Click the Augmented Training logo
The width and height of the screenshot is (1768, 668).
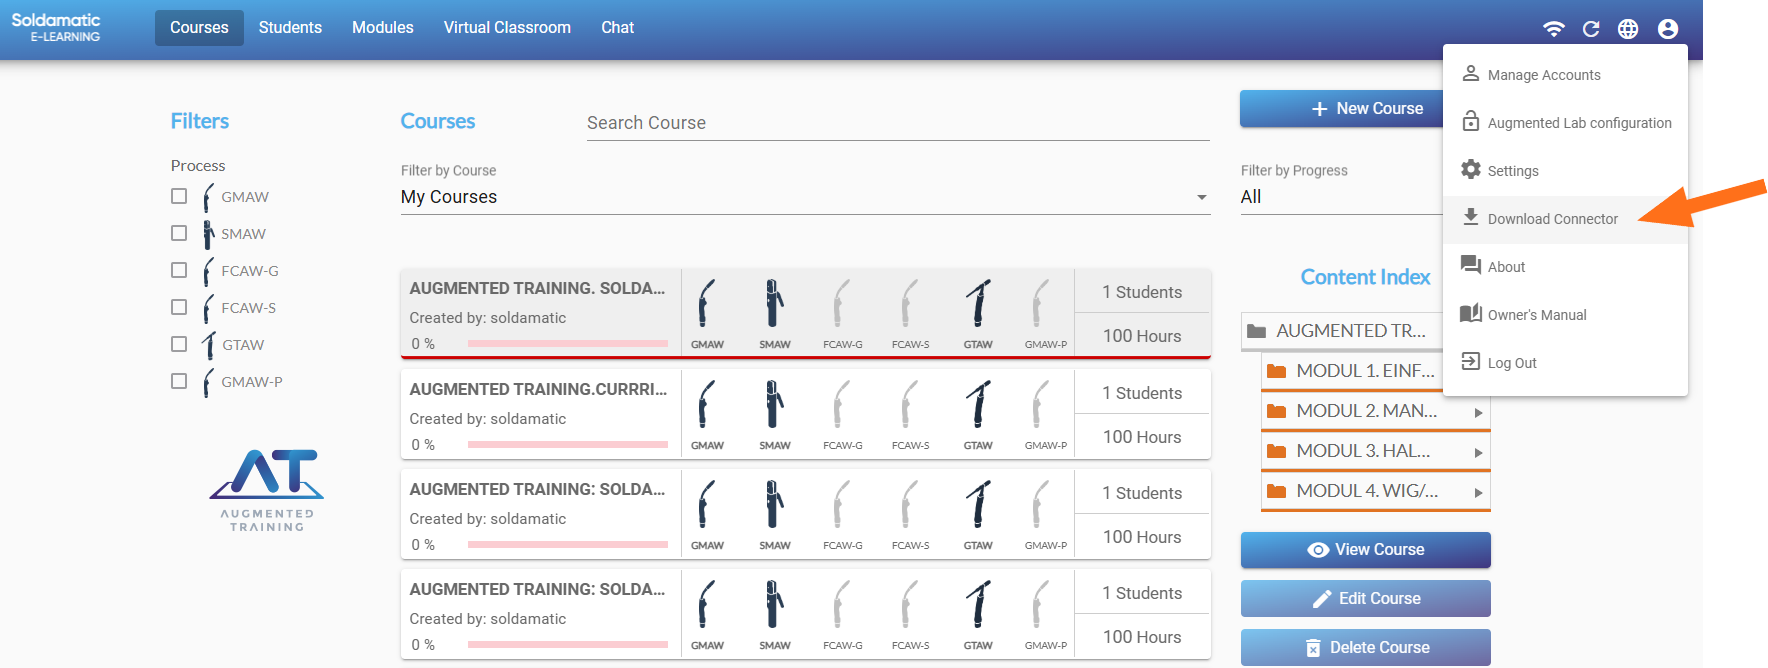267,489
